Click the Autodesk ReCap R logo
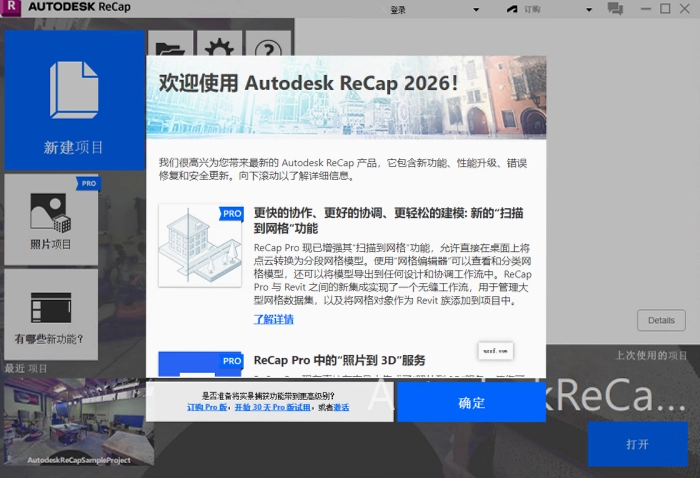The image size is (700, 478). pyautogui.click(x=11, y=8)
